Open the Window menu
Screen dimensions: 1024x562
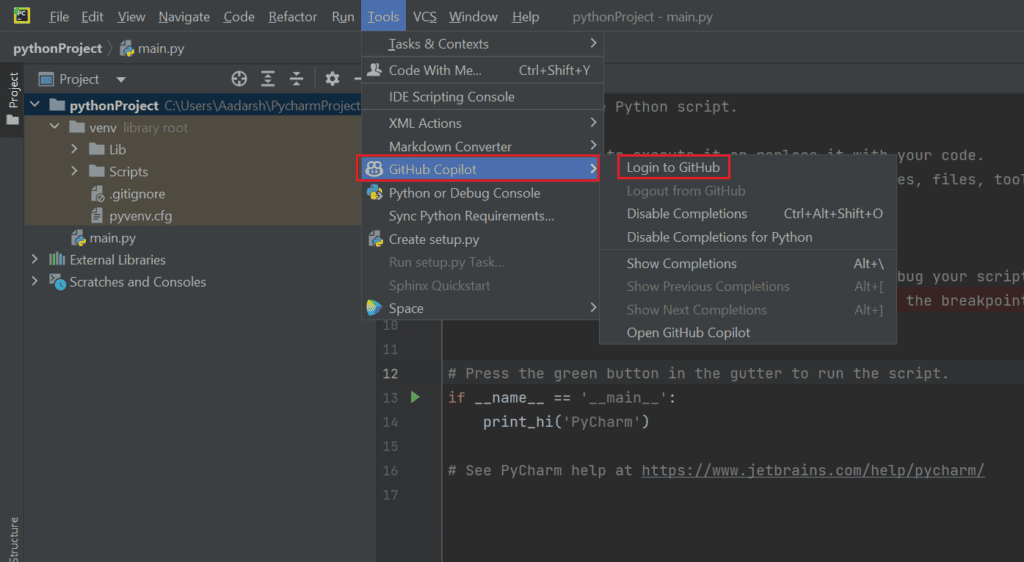[x=473, y=16]
